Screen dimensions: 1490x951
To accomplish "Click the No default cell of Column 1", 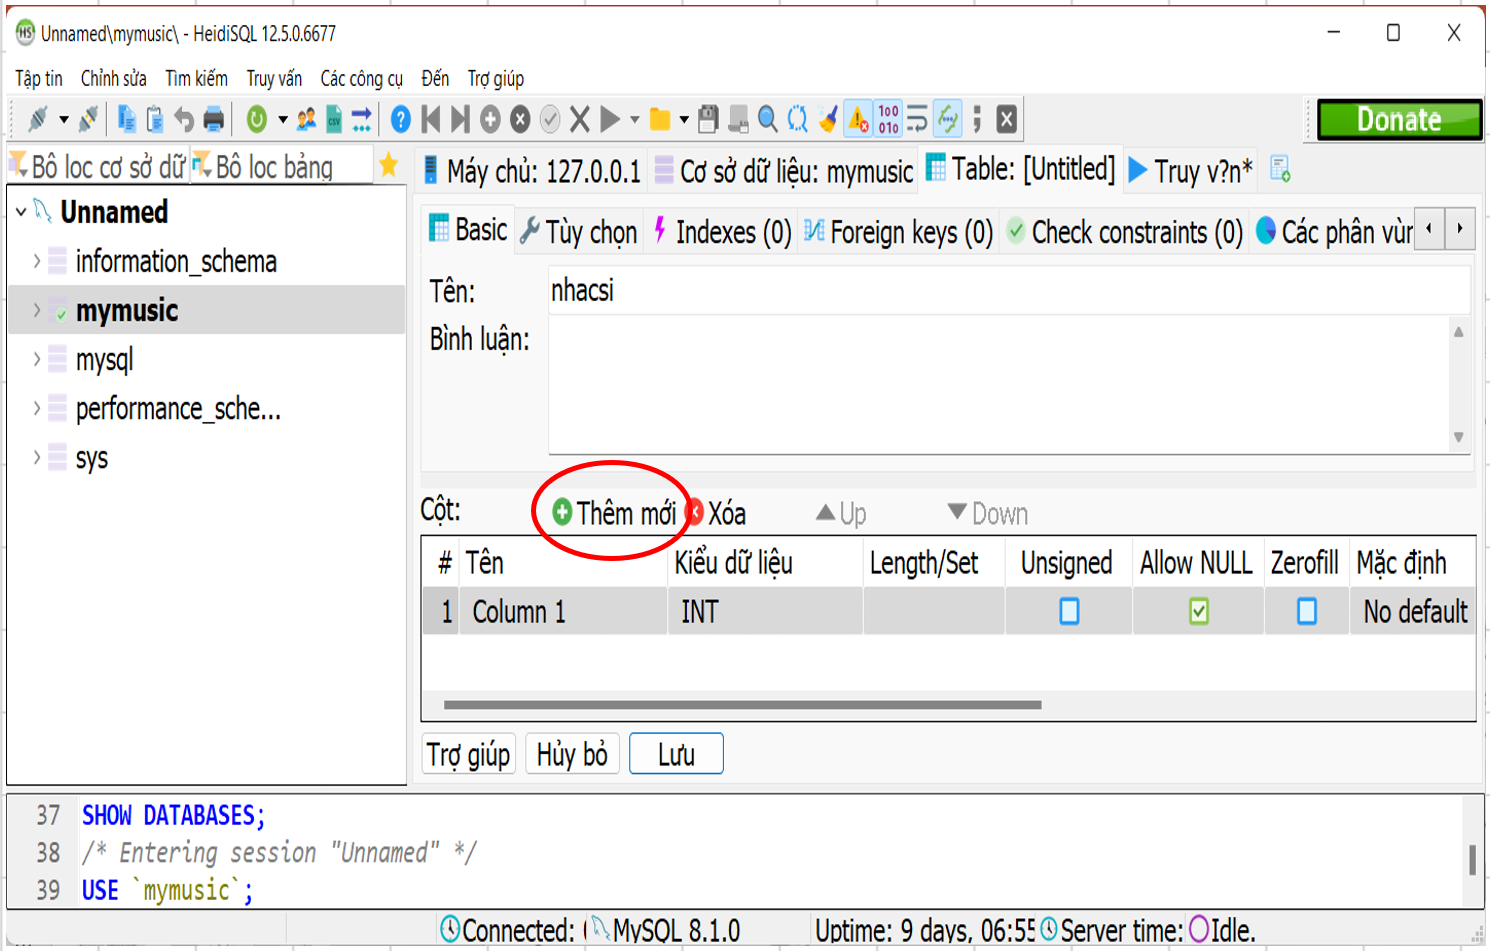I will pyautogui.click(x=1412, y=611).
